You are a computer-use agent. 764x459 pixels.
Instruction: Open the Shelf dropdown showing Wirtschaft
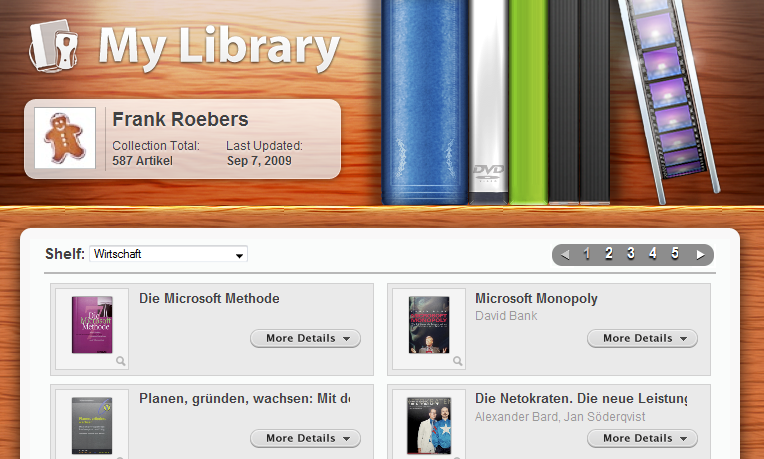coord(168,254)
